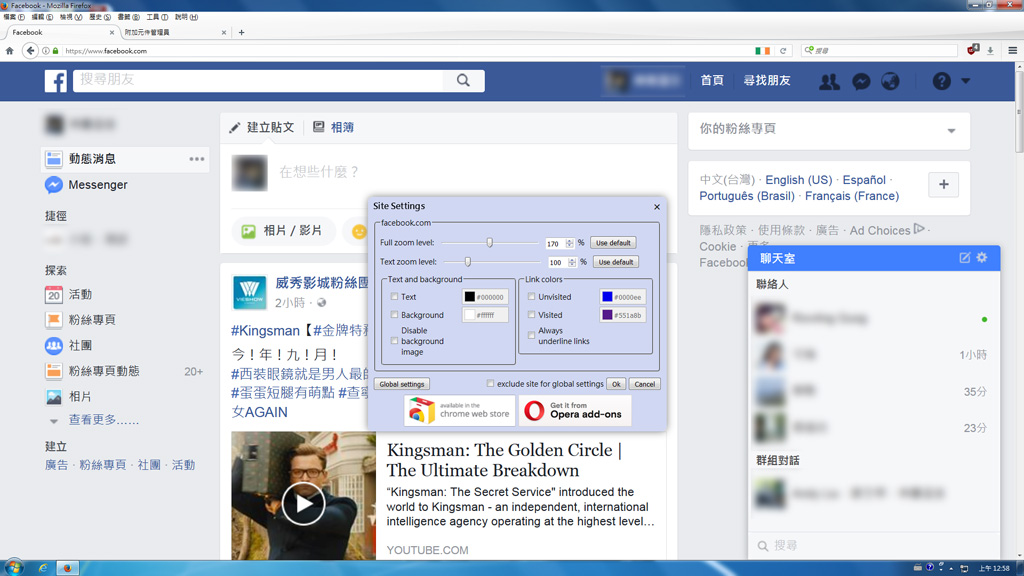Expand the 你的粉絲專頁 panel dropdown
This screenshot has height=576, width=1024.
(951, 131)
